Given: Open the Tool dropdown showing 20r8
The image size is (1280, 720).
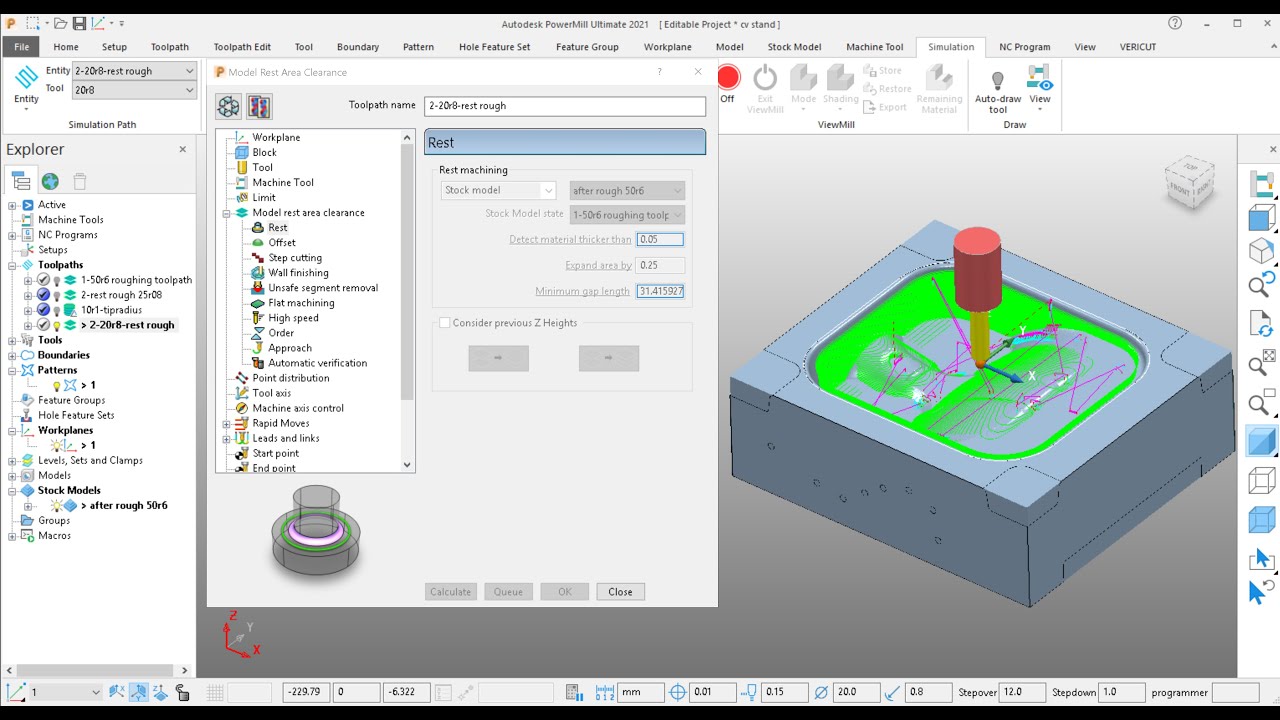Looking at the screenshot, I should point(134,90).
